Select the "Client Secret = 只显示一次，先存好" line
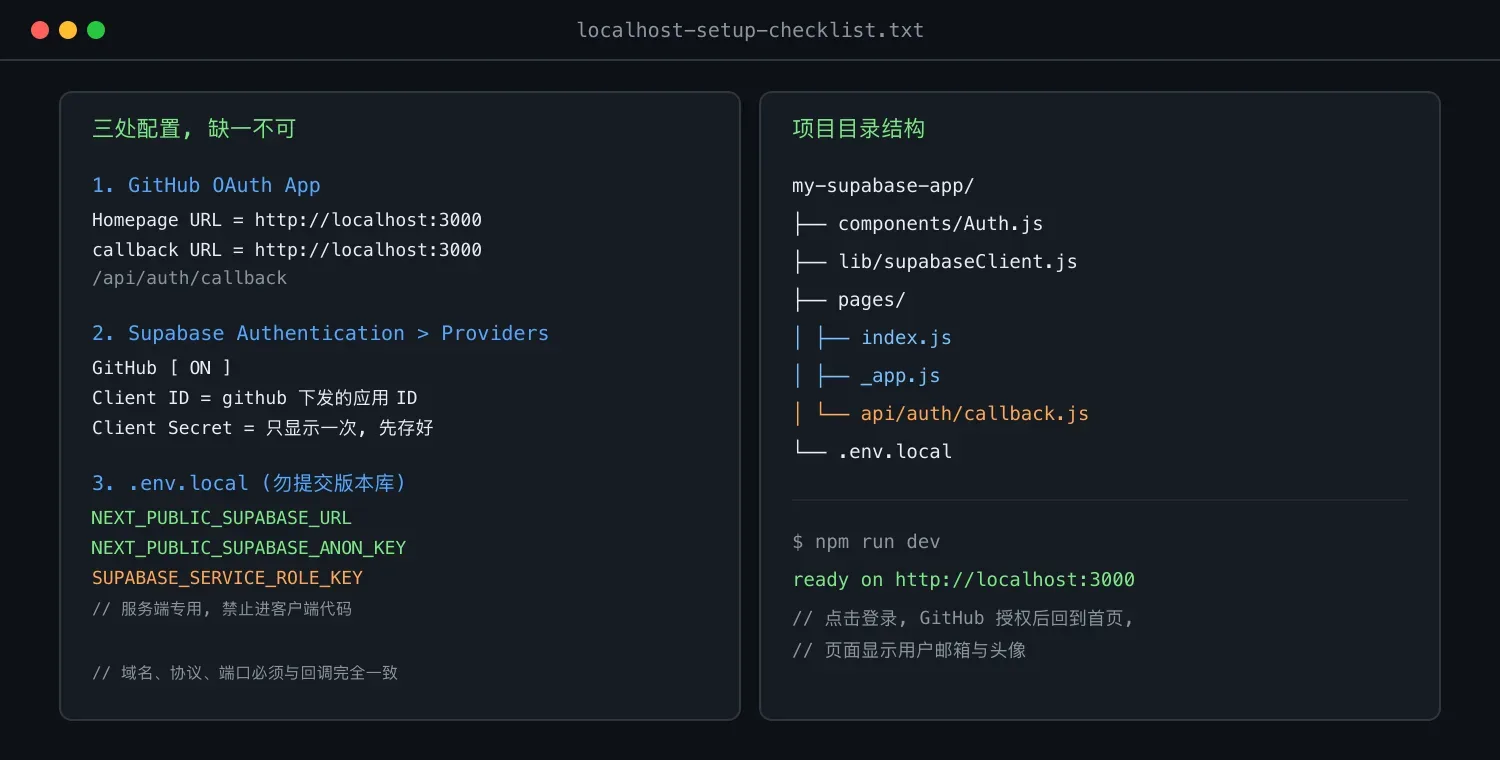Image resolution: width=1500 pixels, height=760 pixels. click(263, 428)
